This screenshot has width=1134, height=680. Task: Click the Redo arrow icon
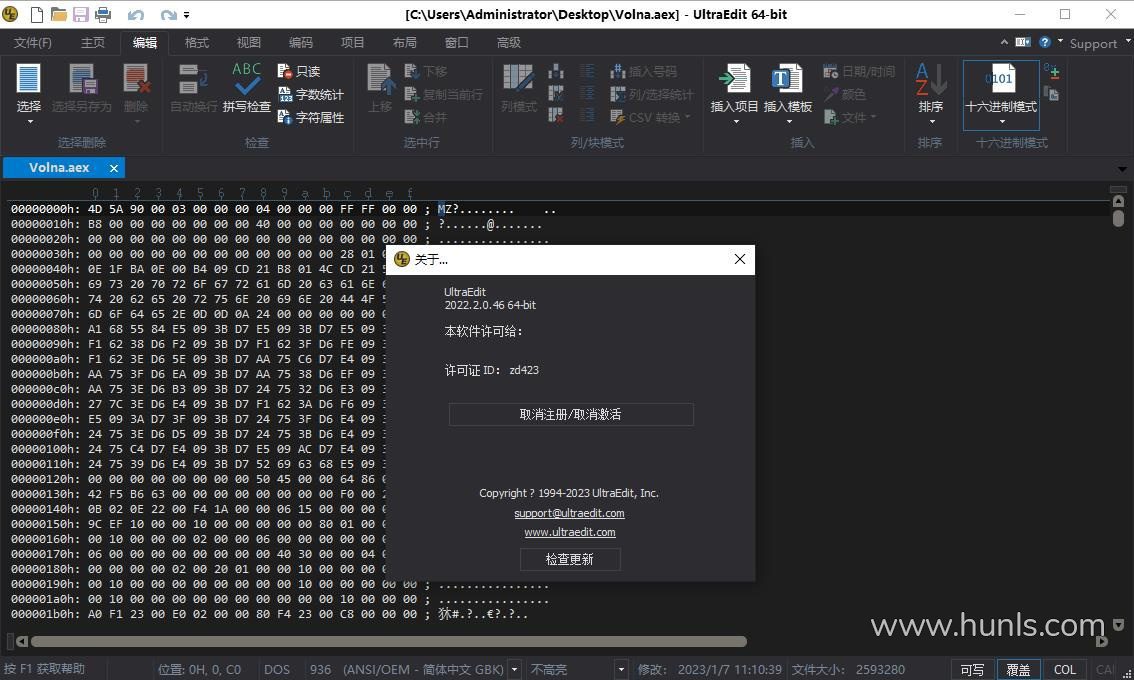pos(168,14)
